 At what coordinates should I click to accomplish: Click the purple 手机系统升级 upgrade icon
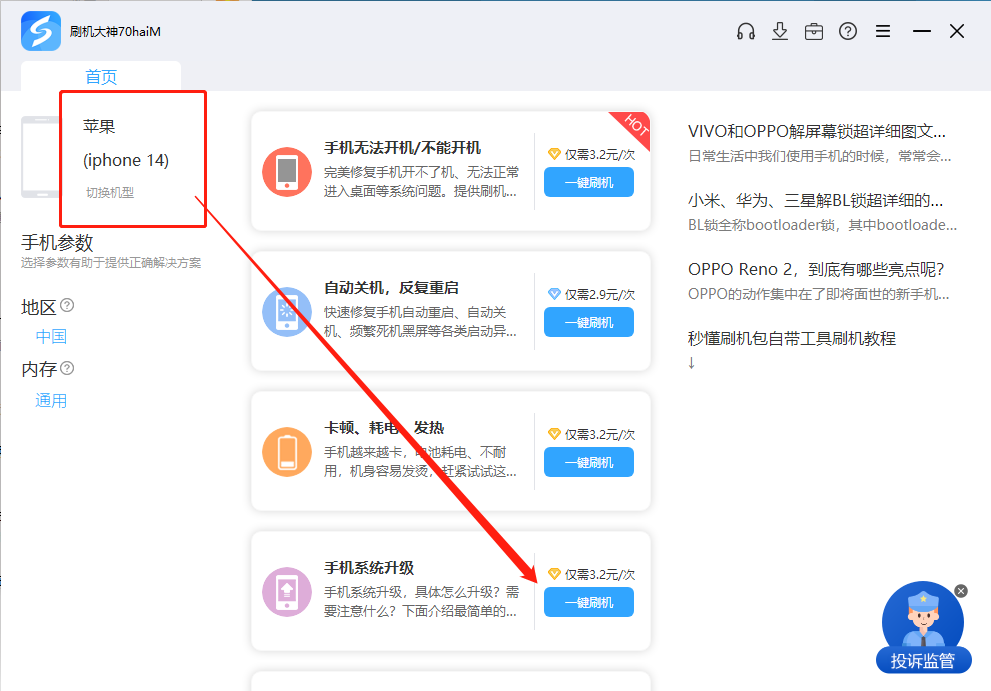coord(287,592)
